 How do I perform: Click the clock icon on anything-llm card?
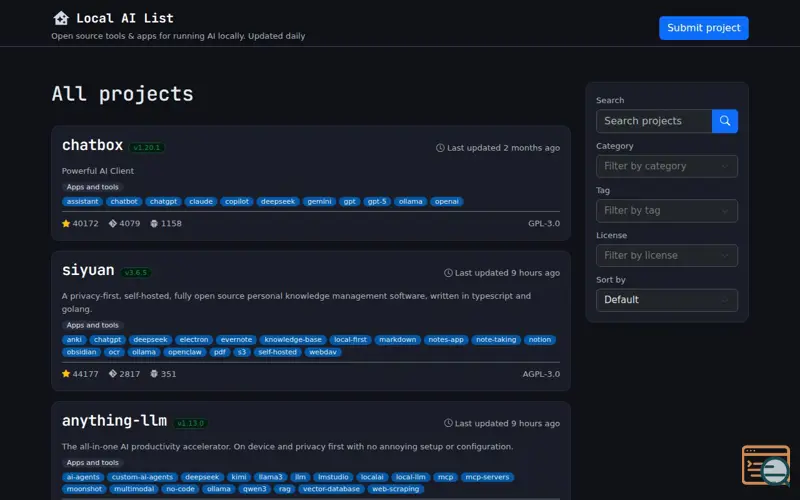click(448, 423)
